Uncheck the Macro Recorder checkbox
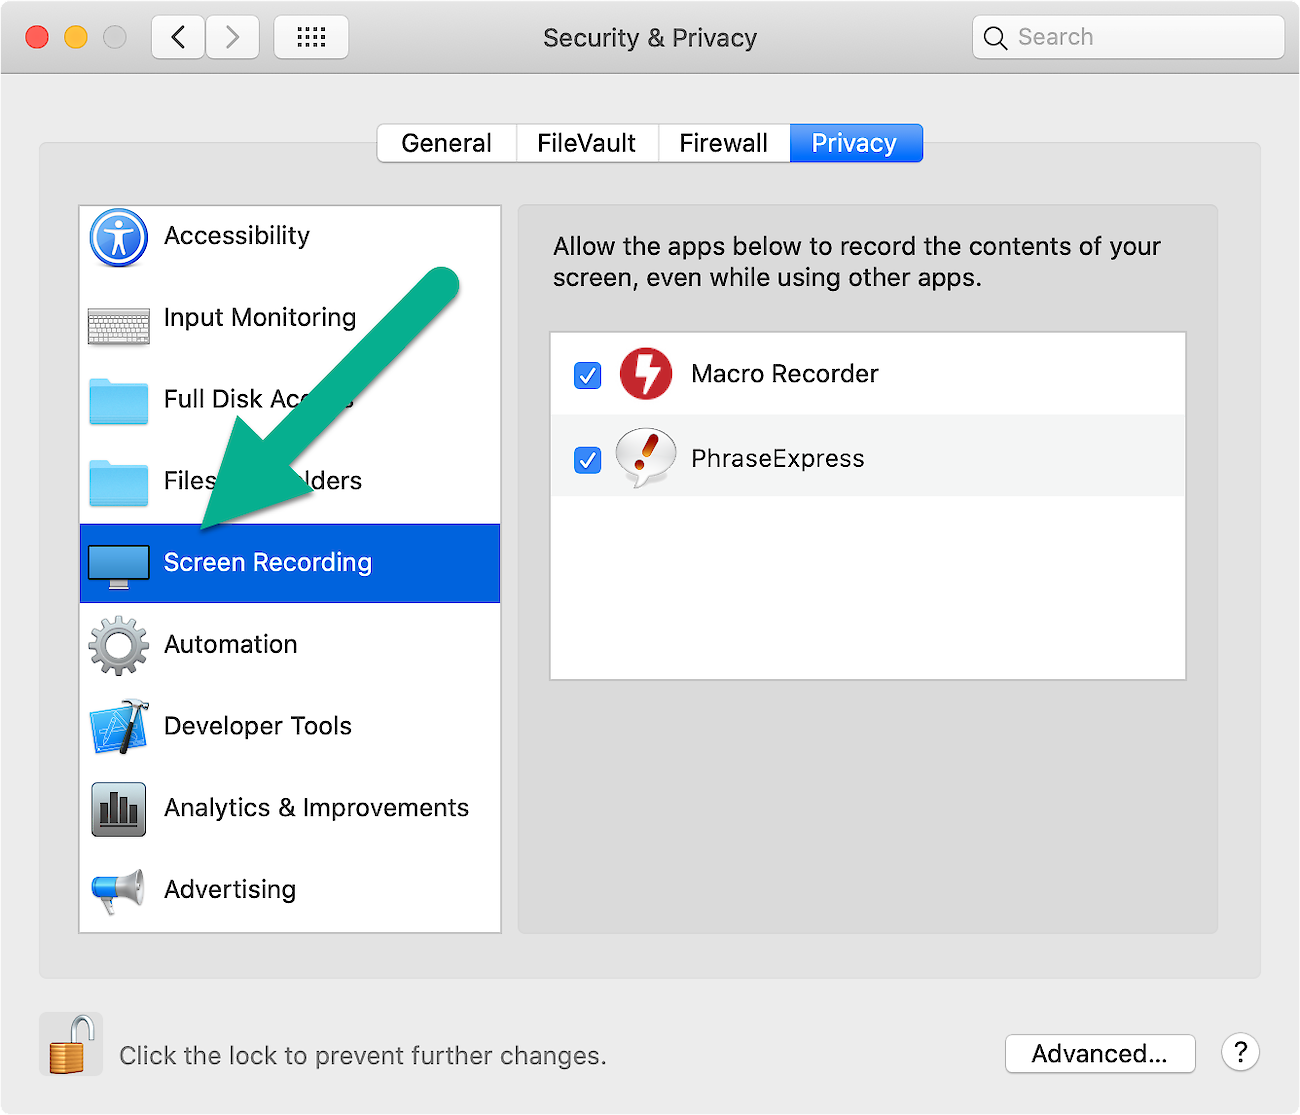1300x1115 pixels. point(588,375)
